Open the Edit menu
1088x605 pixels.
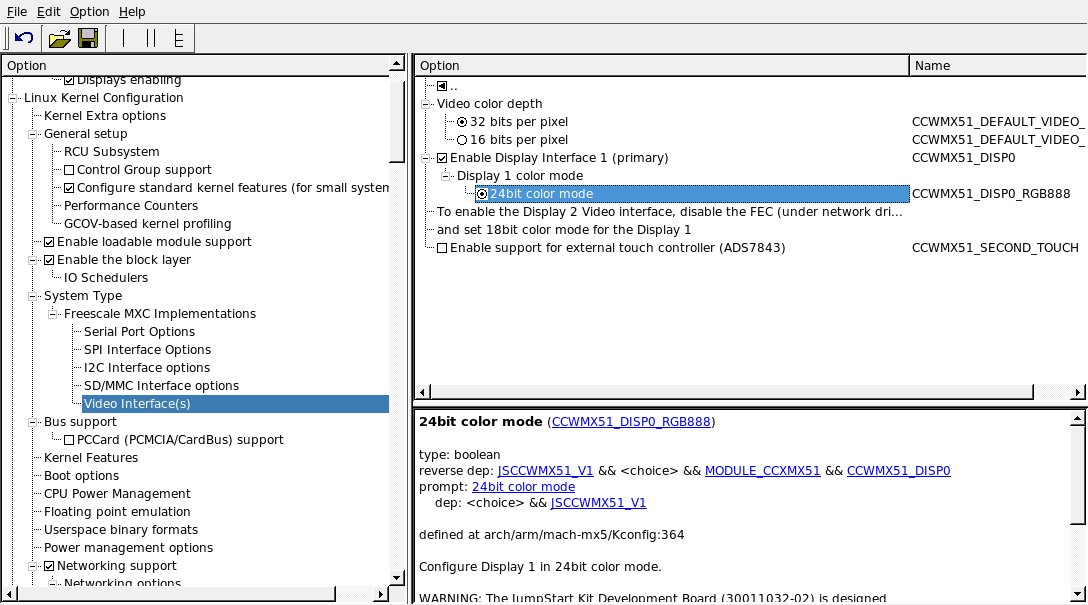click(x=48, y=11)
